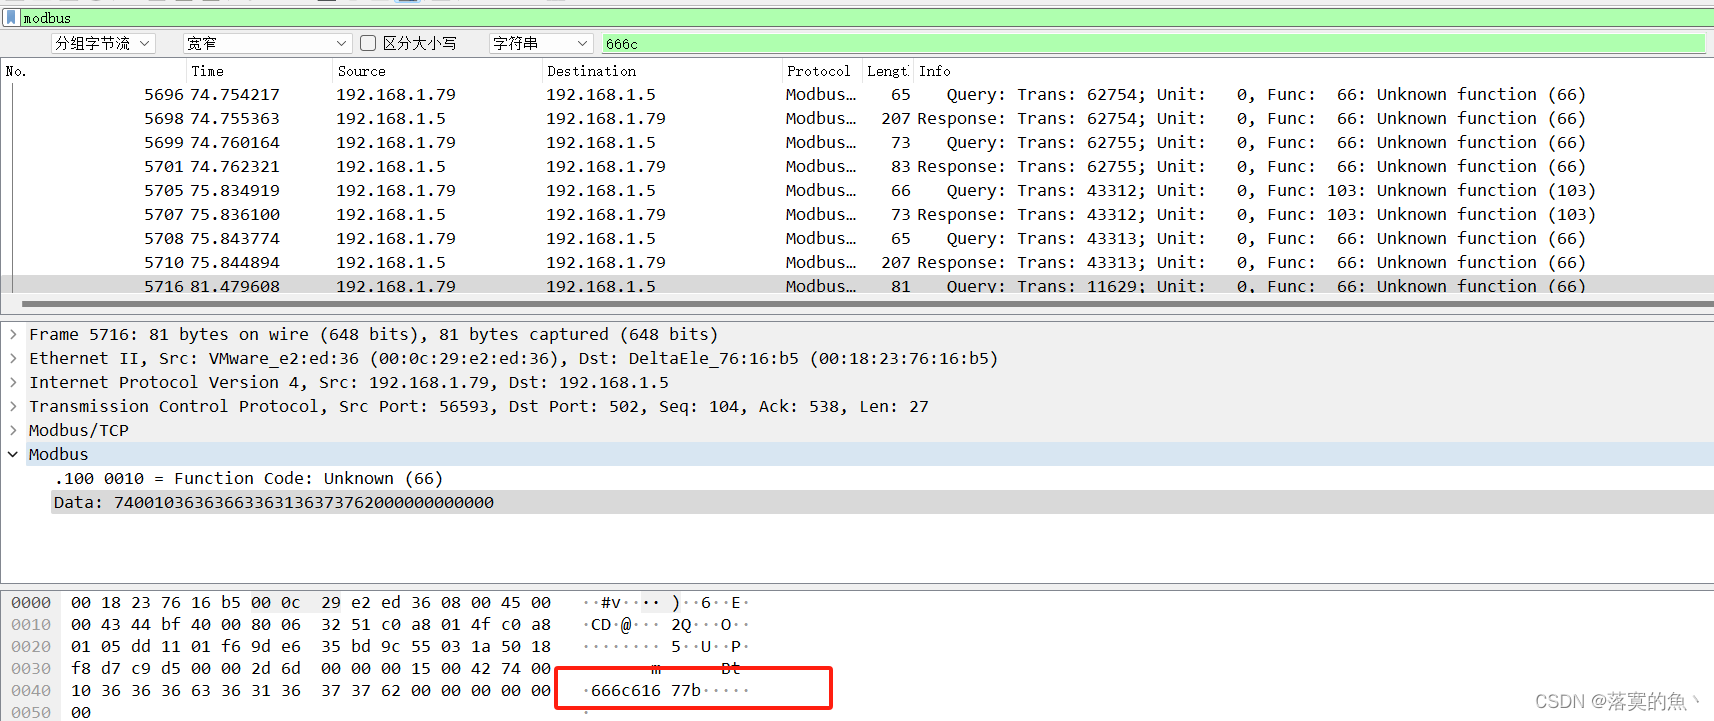The image size is (1714, 721).
Task: Select the Function Code: Unknown (66) field
Action: 248,478
